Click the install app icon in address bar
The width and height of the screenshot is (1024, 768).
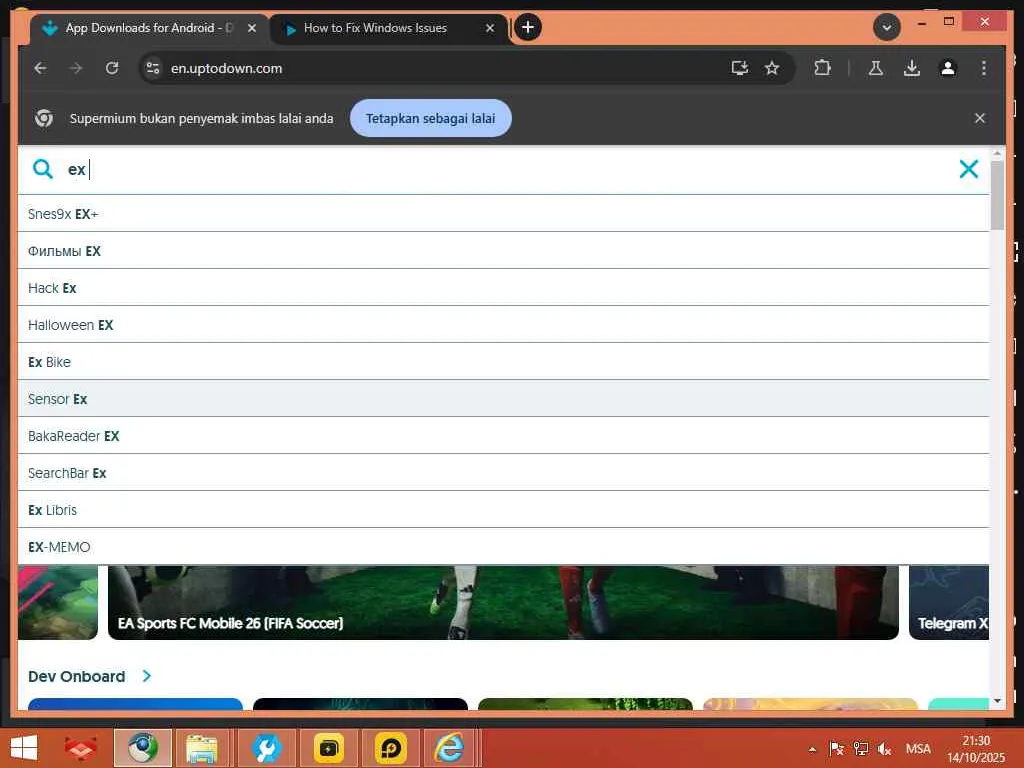(739, 68)
